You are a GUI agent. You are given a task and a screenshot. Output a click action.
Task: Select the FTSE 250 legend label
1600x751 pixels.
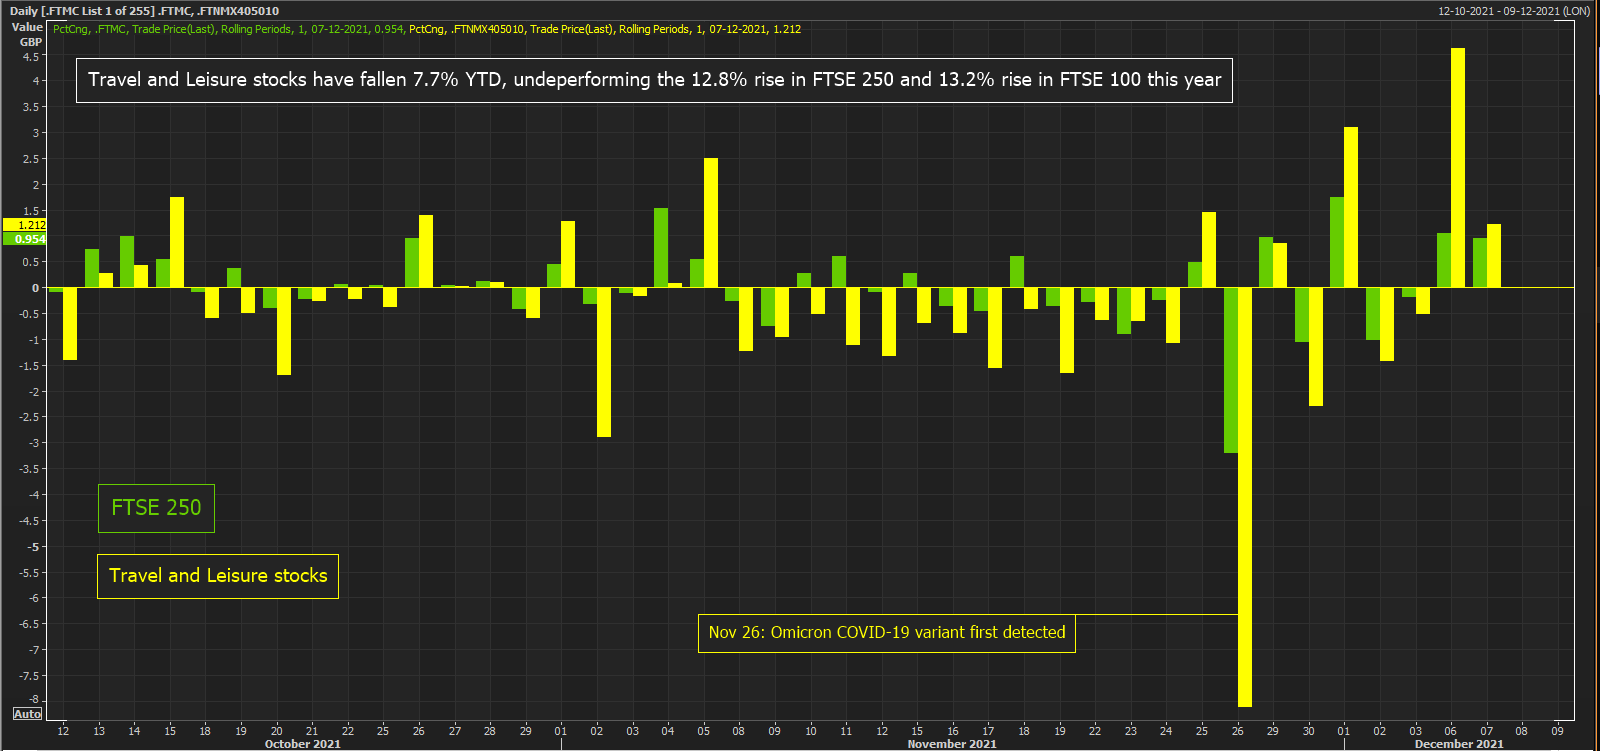[156, 508]
